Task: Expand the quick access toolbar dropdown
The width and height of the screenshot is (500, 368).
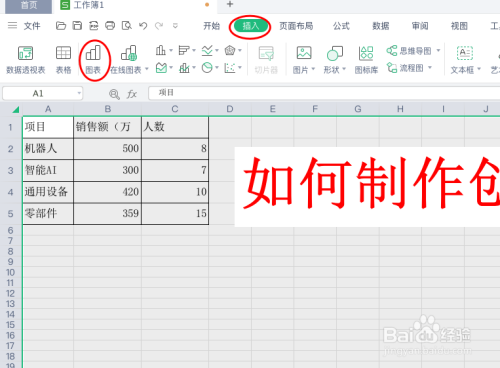Action: tap(175, 25)
